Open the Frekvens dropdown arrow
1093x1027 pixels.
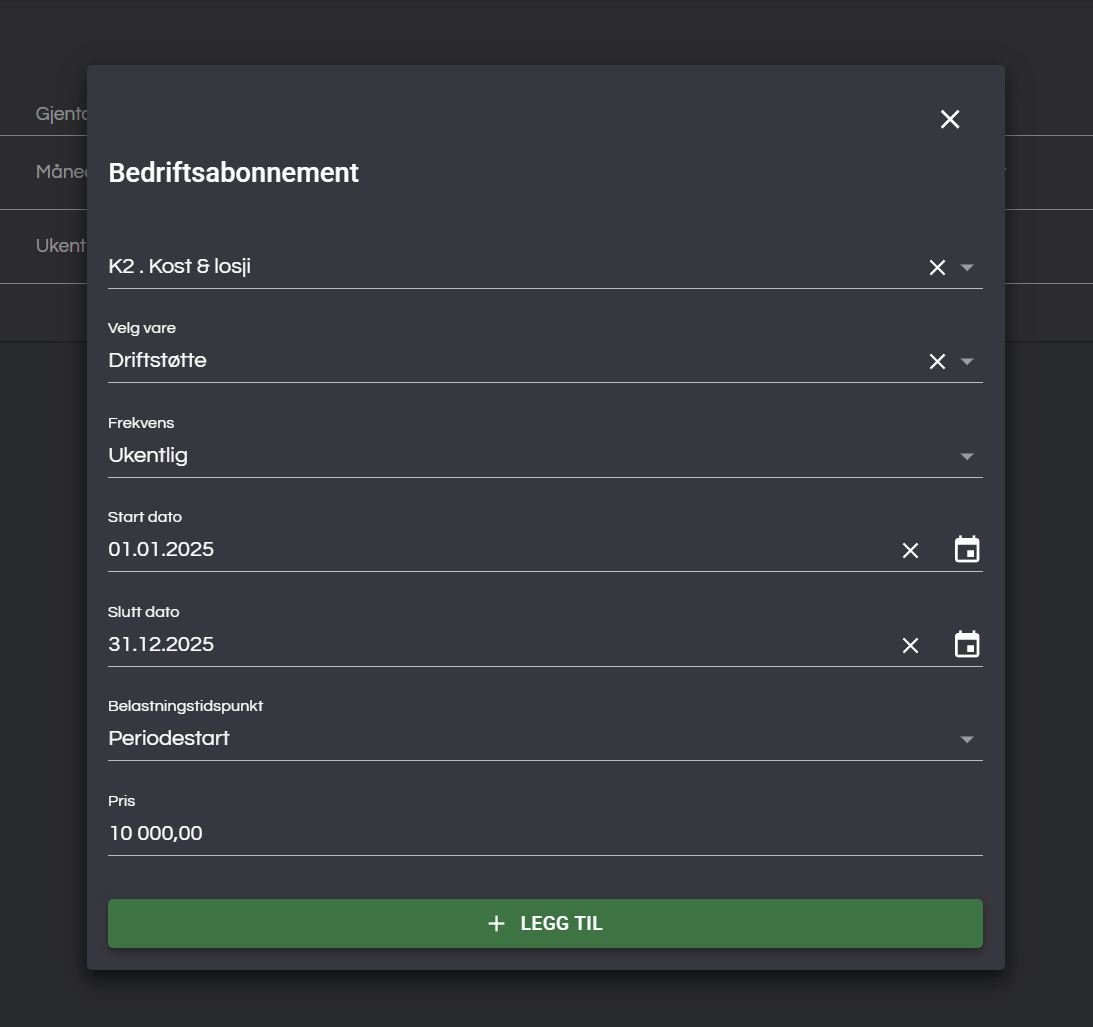tap(967, 456)
